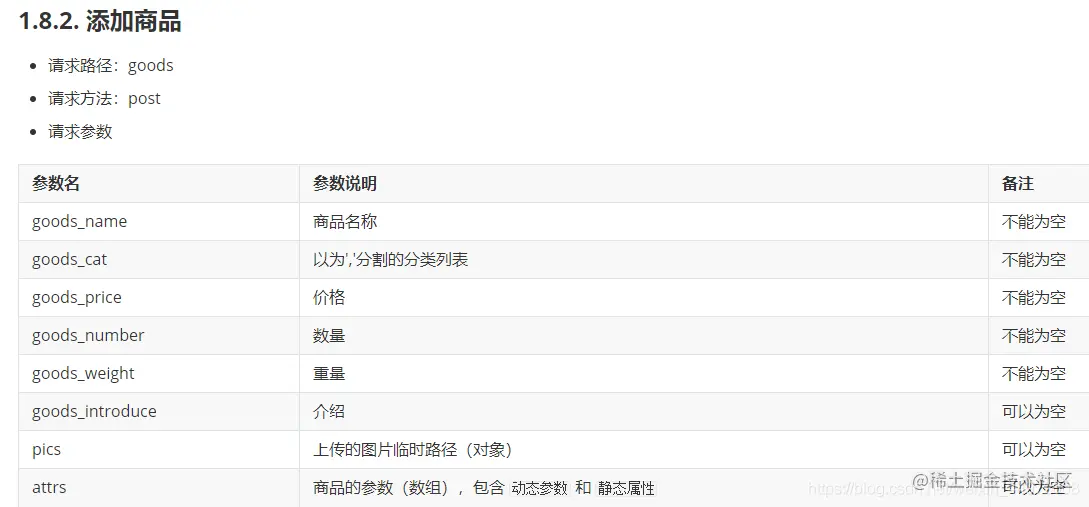This screenshot has height=507, width=1089.
Task: Click 不能为空 in the goods_cat row
Action: coord(1033,260)
